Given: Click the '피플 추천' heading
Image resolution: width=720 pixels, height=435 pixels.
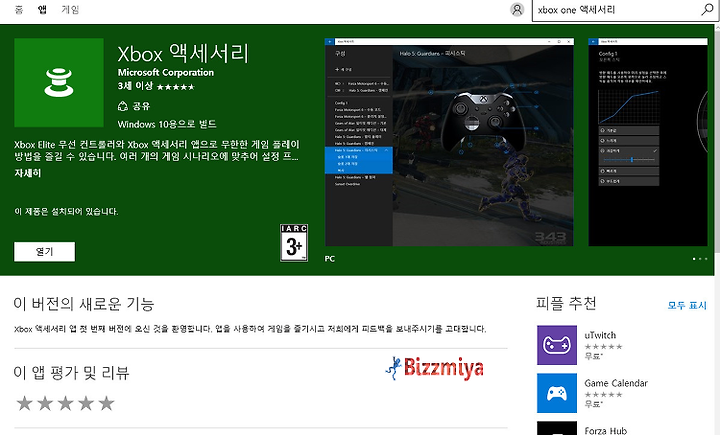Looking at the screenshot, I should coord(566,304).
